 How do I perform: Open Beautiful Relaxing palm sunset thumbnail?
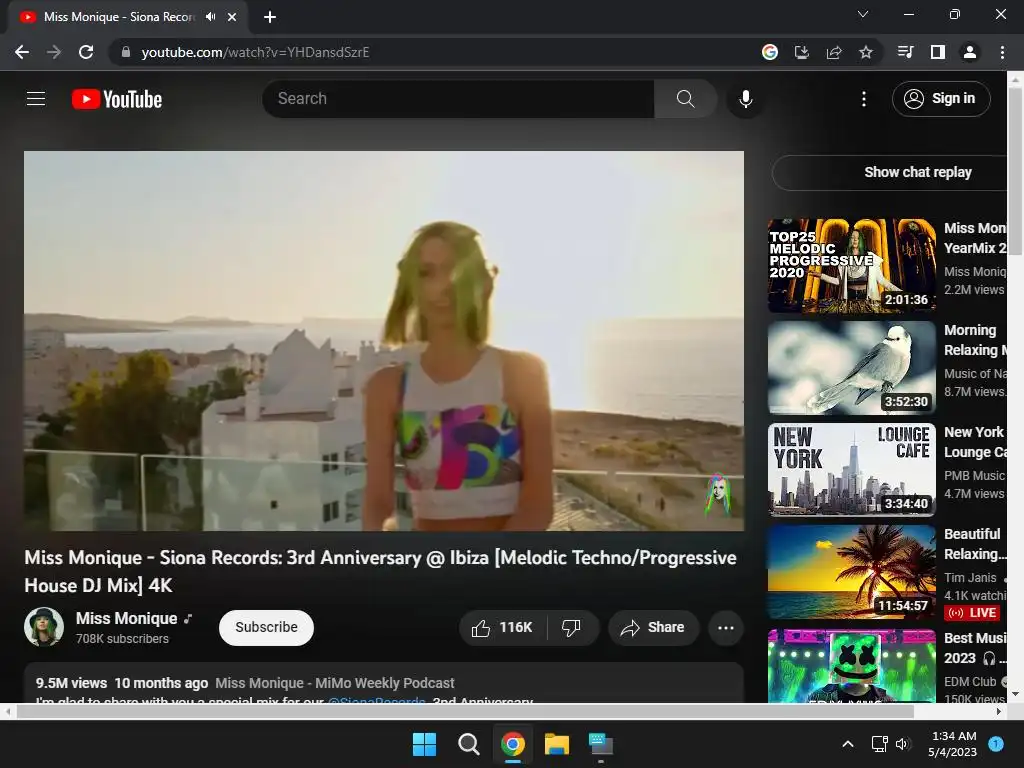click(x=852, y=571)
